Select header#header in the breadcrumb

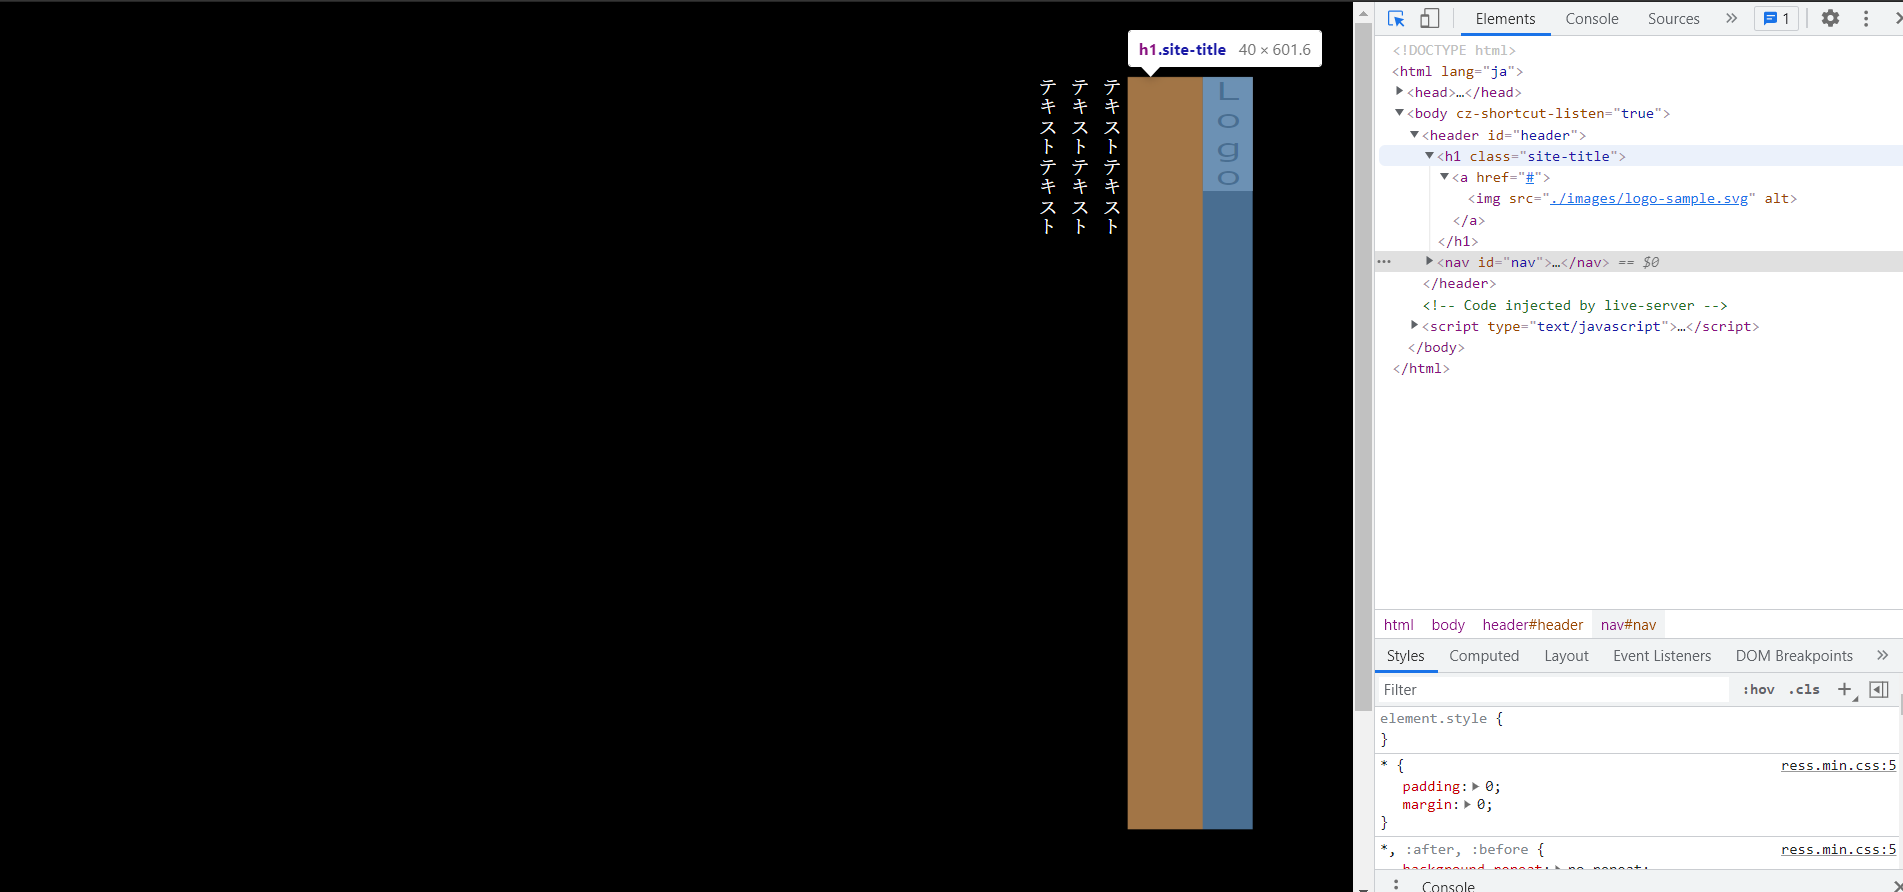1532,625
